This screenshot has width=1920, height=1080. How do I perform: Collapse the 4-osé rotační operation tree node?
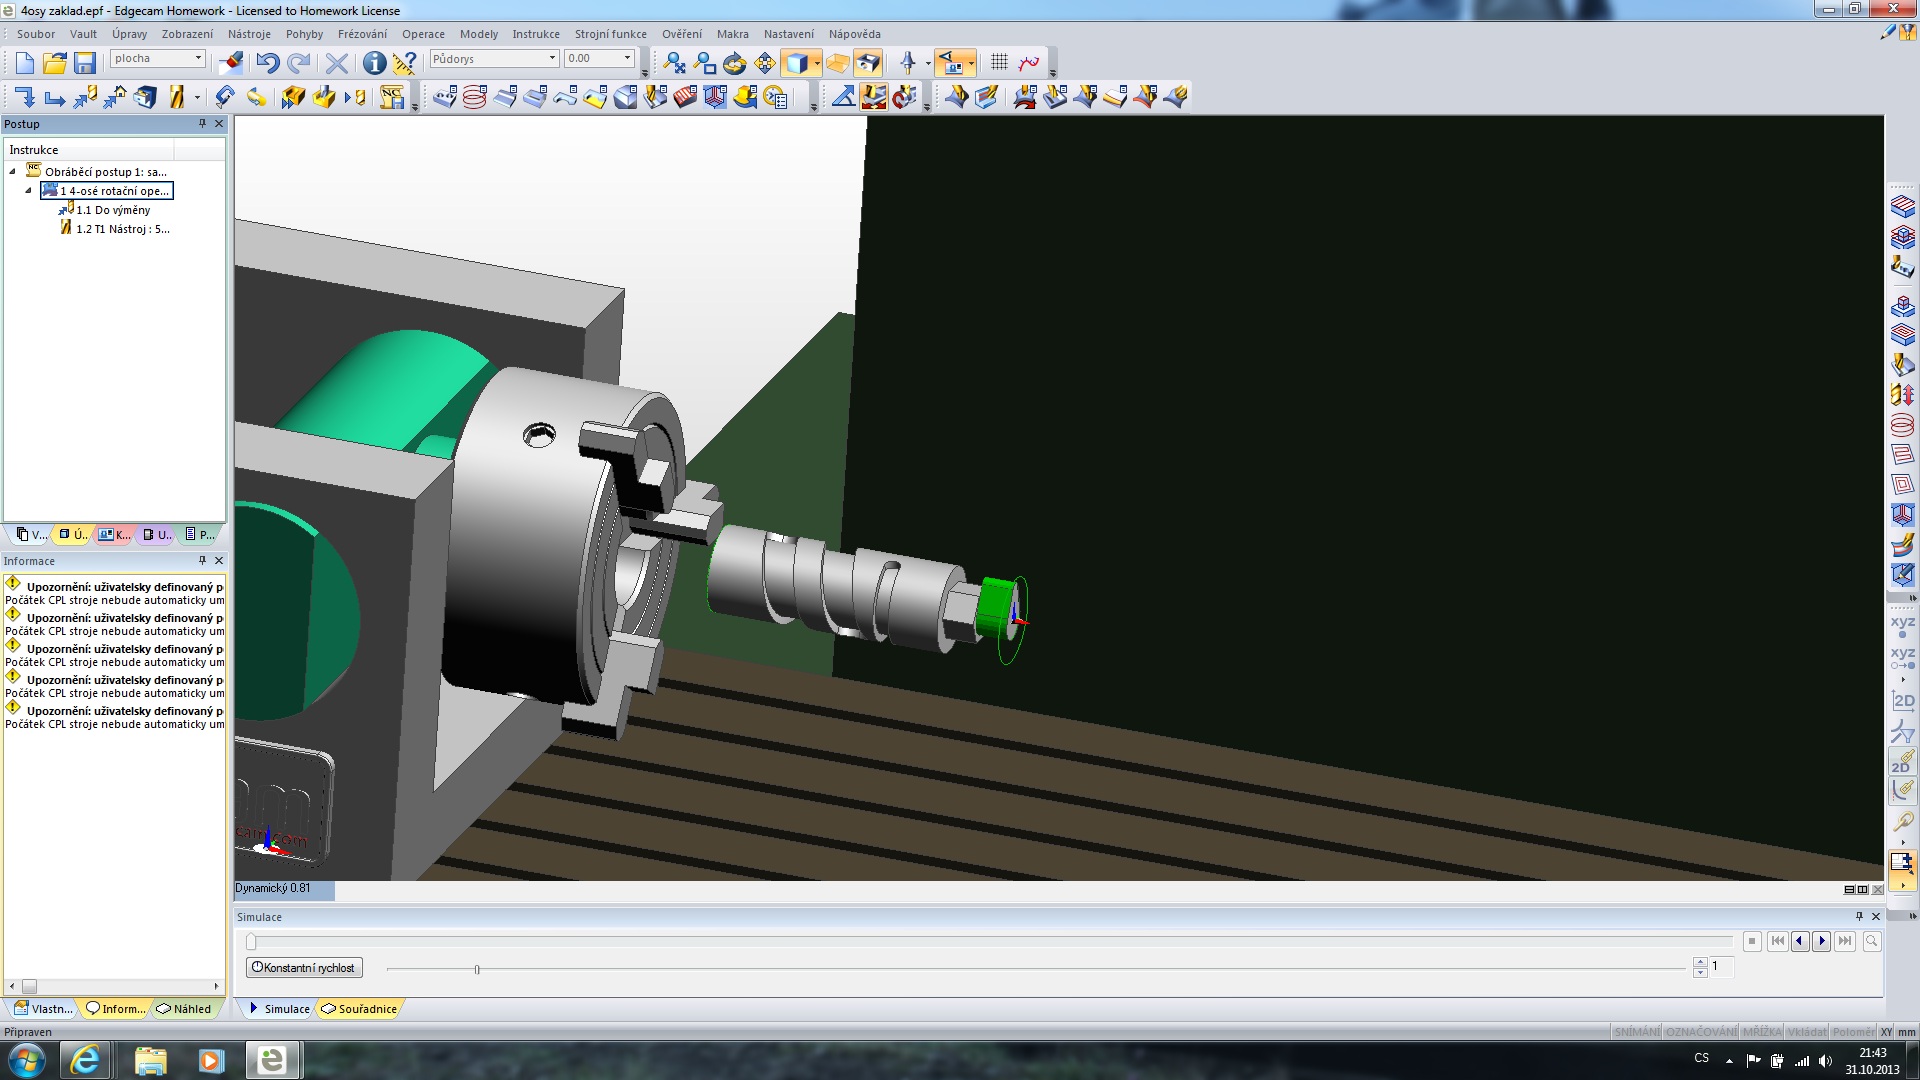pyautogui.click(x=29, y=190)
